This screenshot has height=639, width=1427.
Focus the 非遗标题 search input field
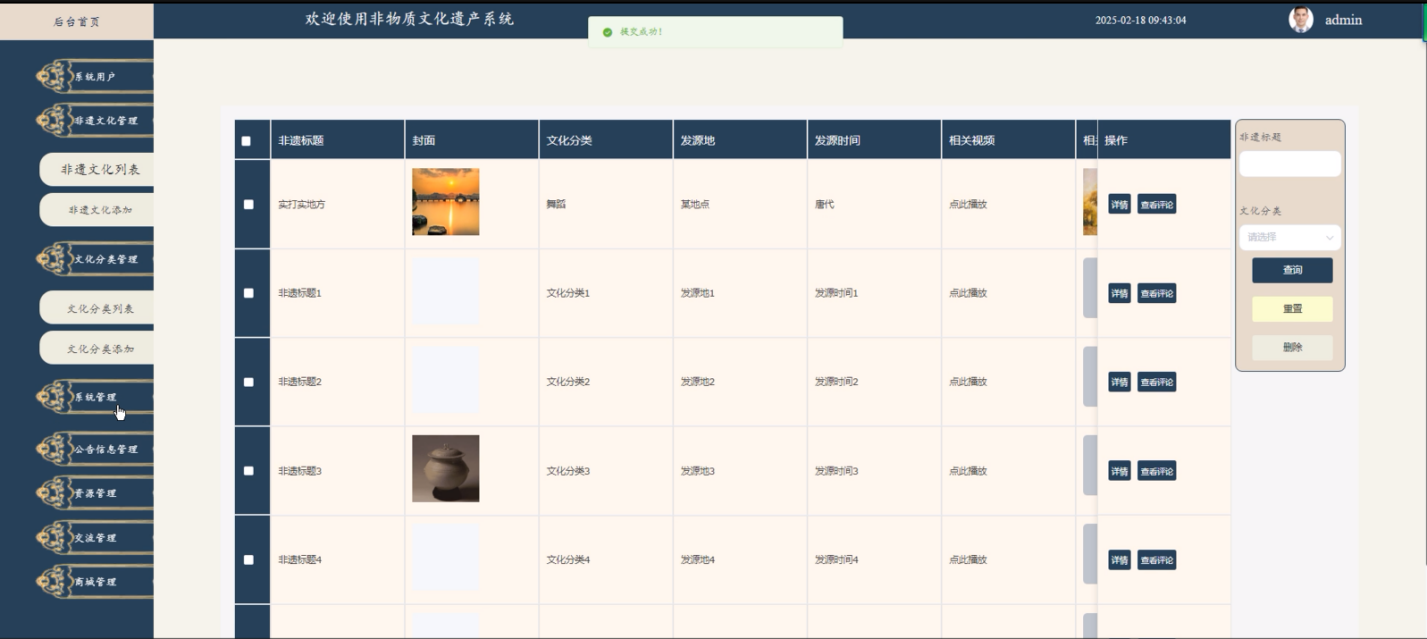point(1290,164)
